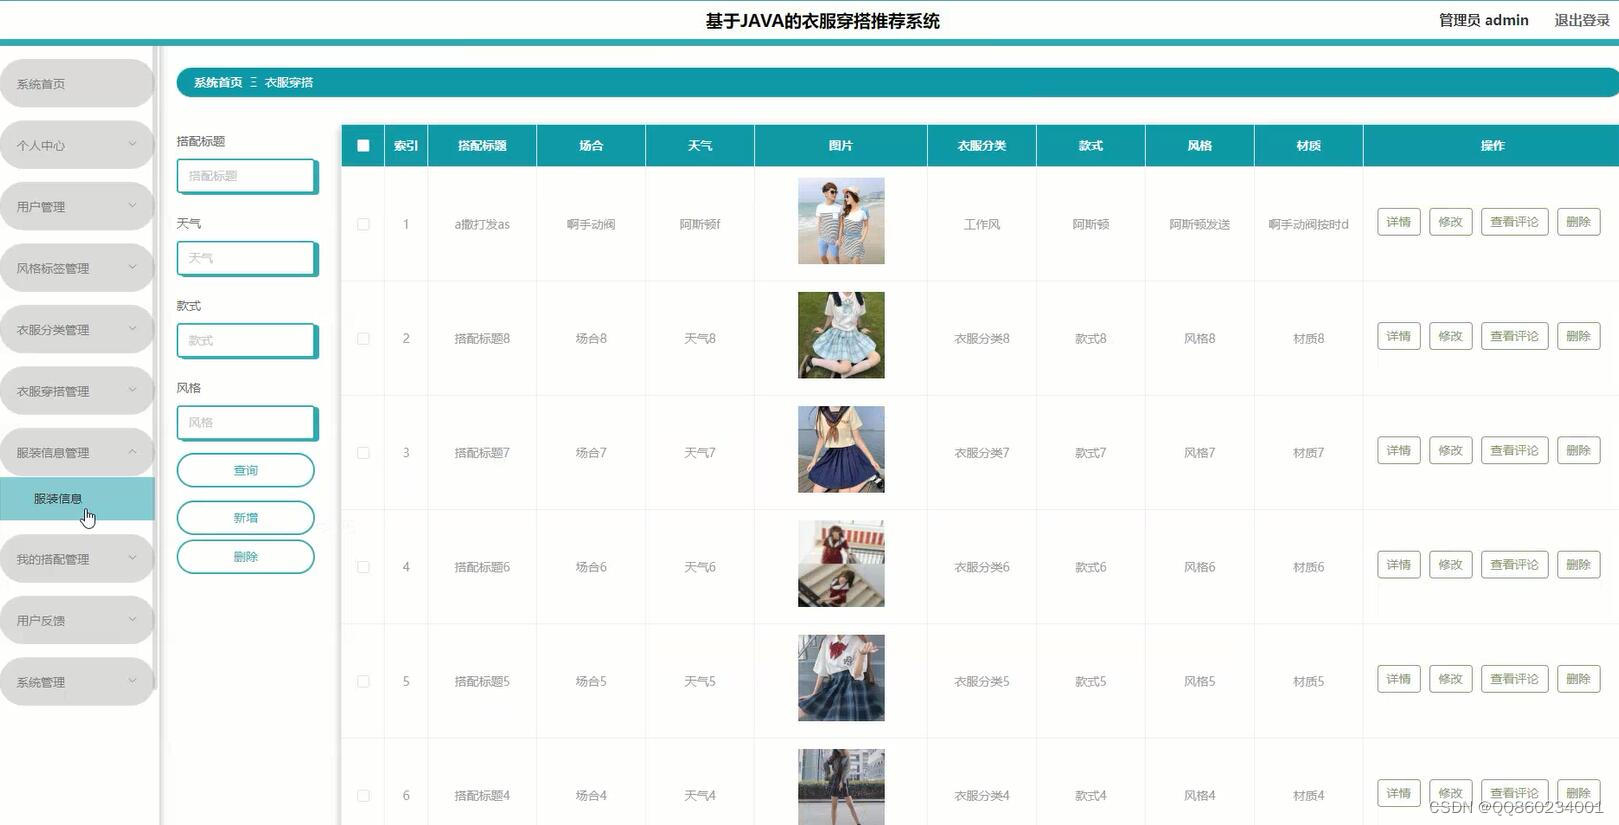Image resolution: width=1619 pixels, height=825 pixels.
Task: Open the outfit thumbnail in row 5
Action: pyautogui.click(x=841, y=678)
